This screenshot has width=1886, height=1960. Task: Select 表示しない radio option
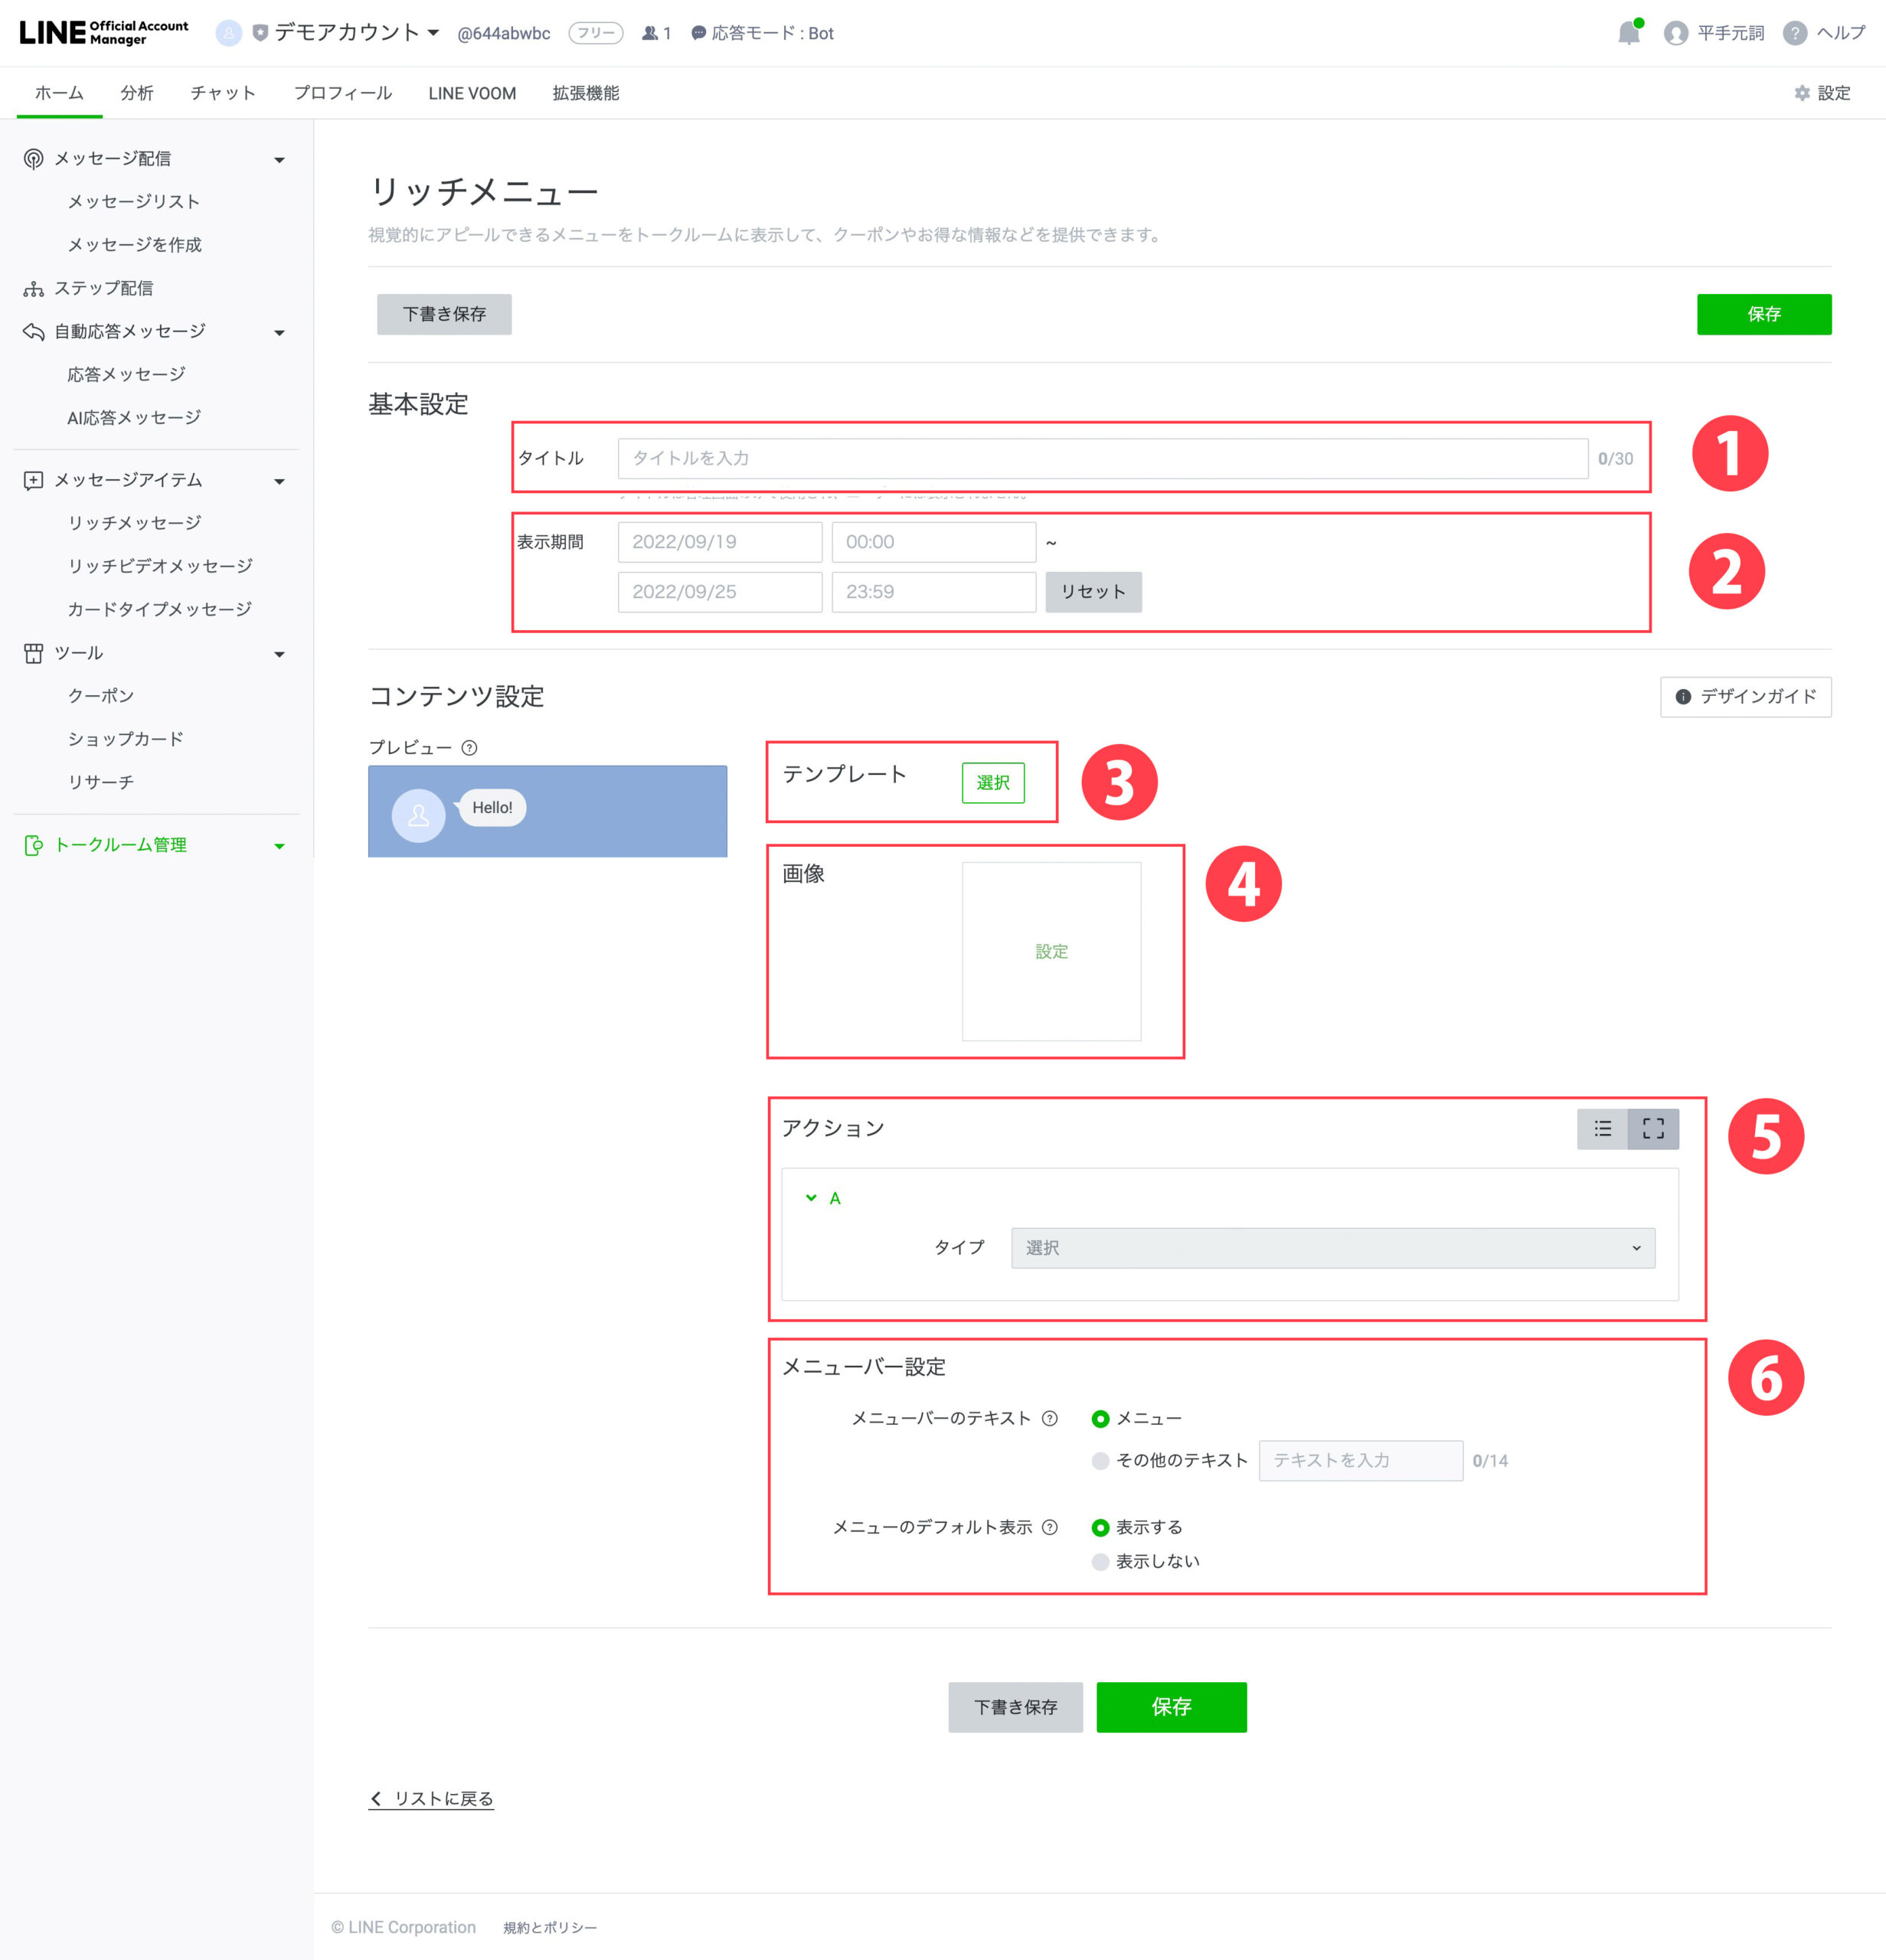1100,1562
